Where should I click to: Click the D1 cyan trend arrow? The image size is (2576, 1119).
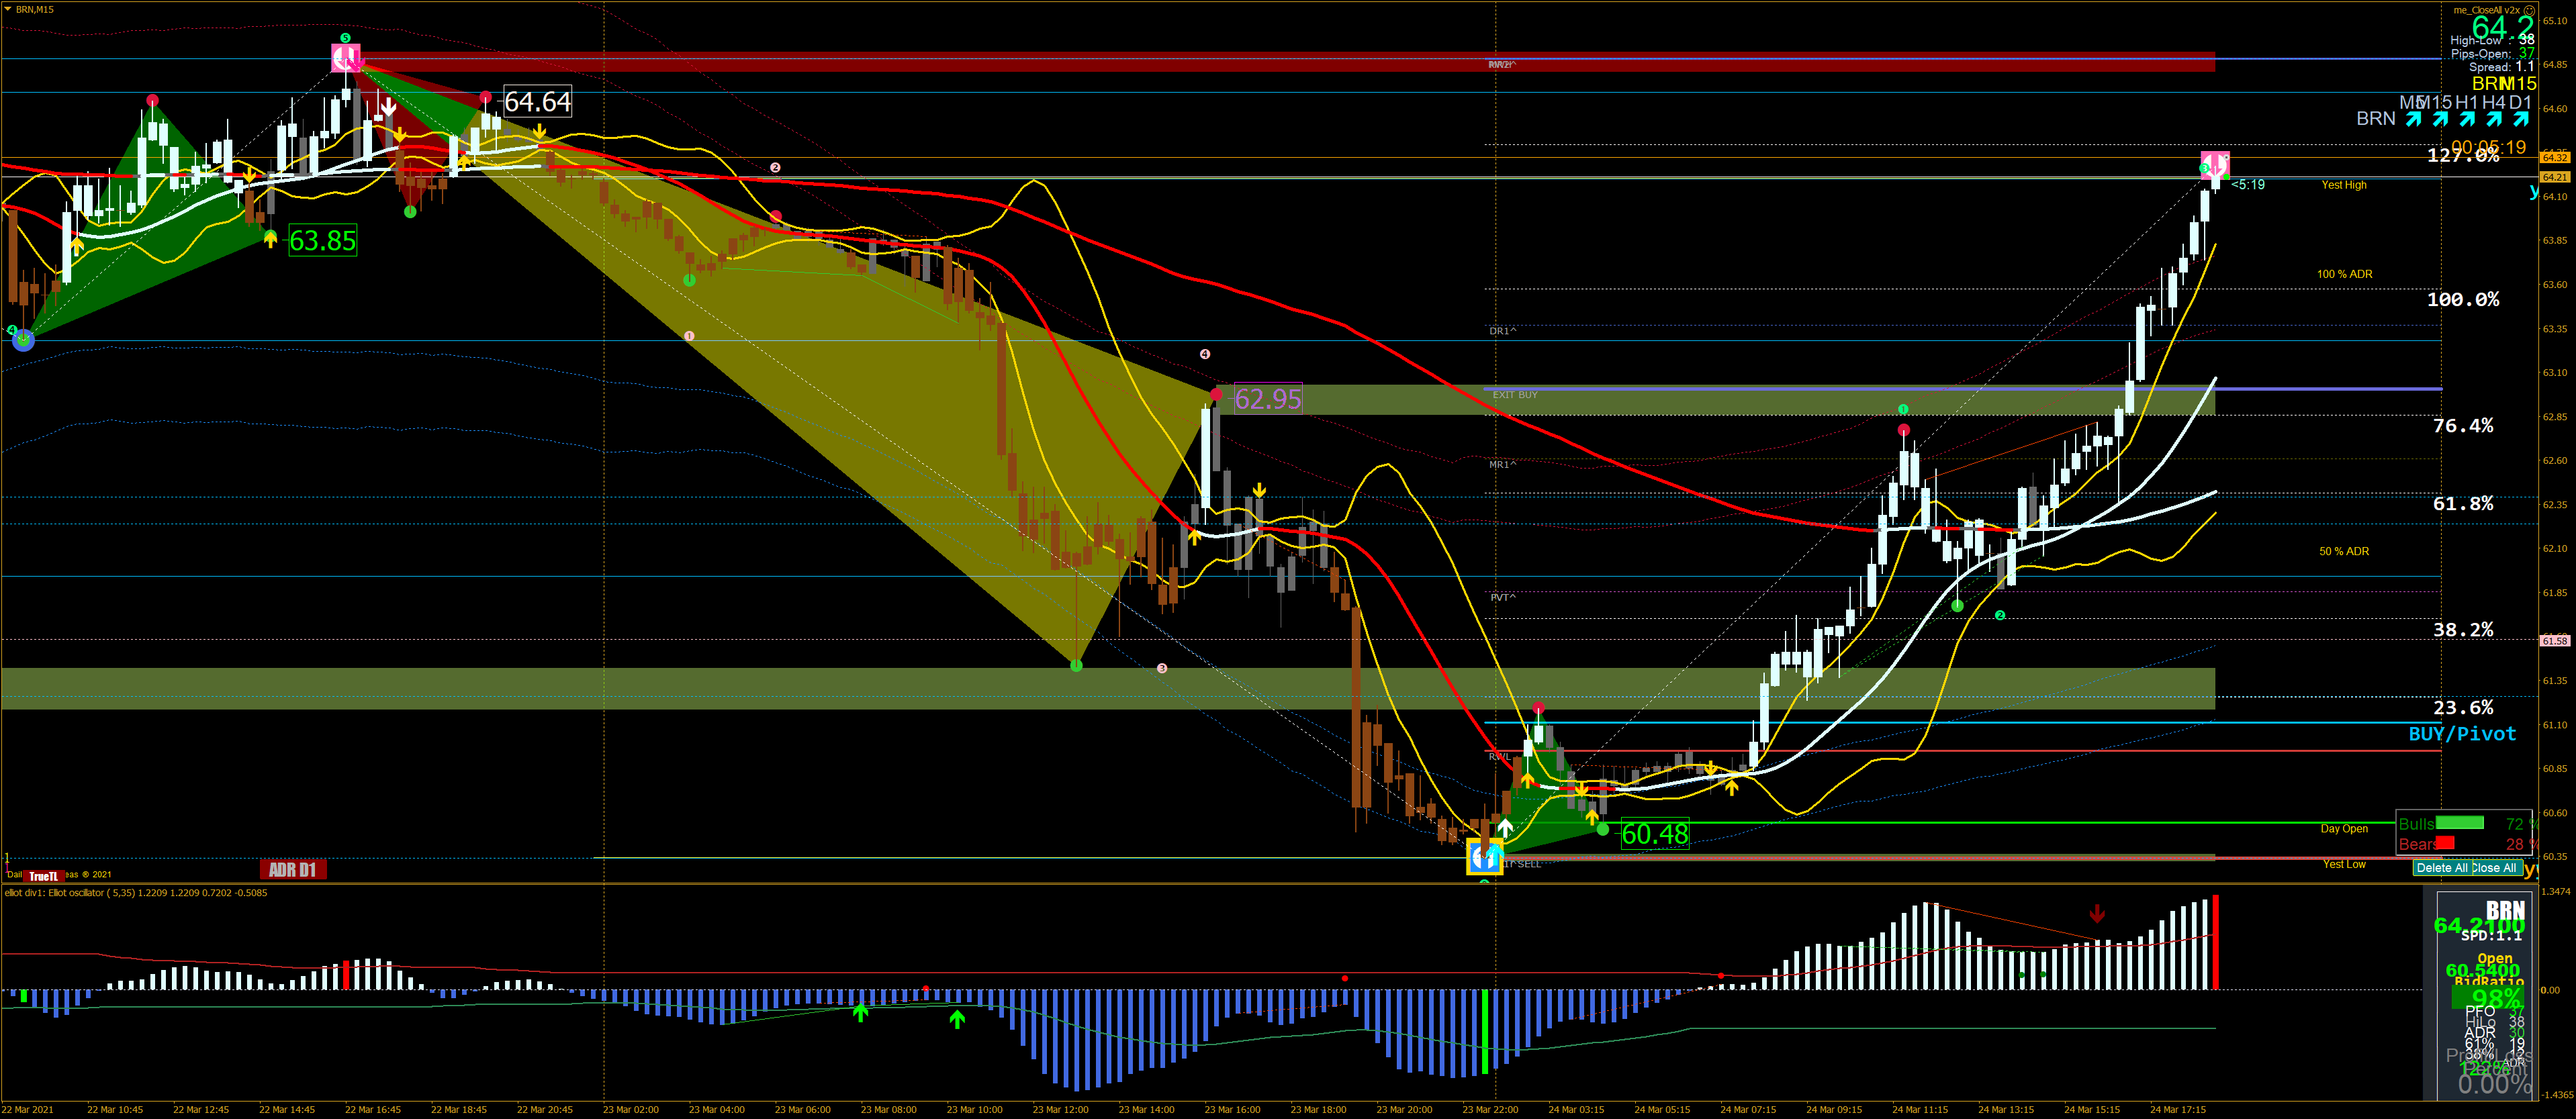pyautogui.click(x=2520, y=120)
